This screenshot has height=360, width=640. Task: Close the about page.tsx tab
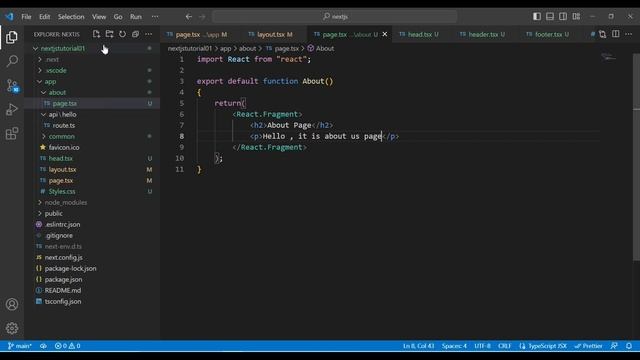pyautogui.click(x=384, y=34)
